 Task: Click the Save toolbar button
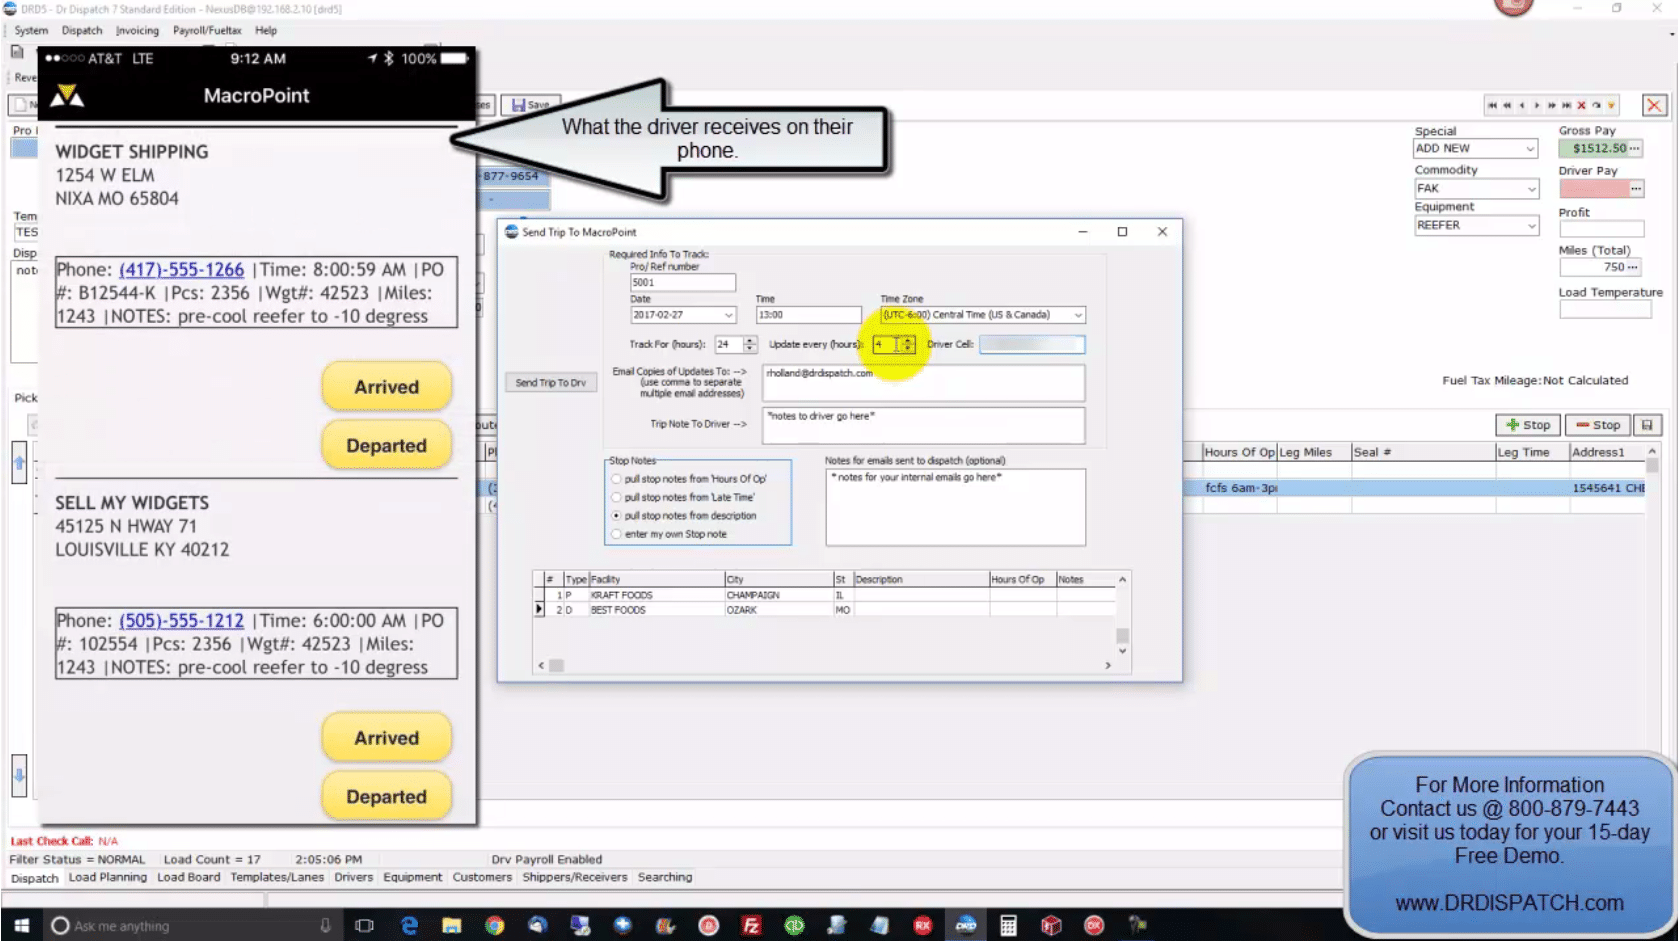click(531, 105)
